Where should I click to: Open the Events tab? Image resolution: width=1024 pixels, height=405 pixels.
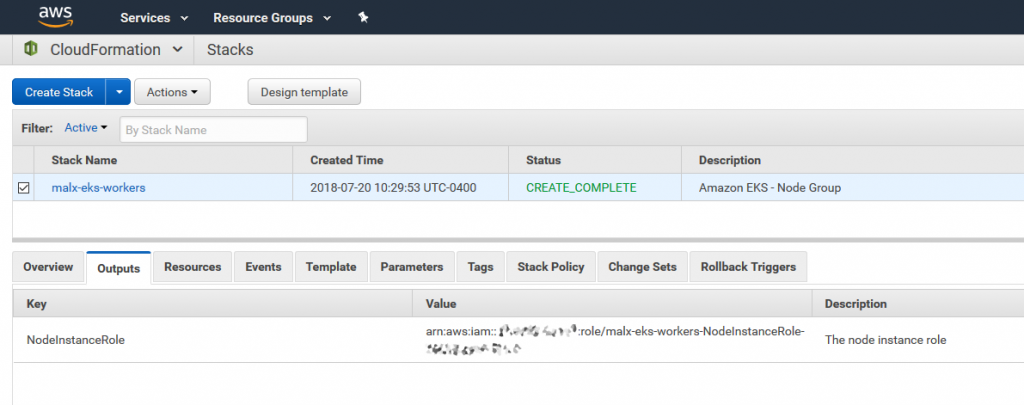coord(263,267)
